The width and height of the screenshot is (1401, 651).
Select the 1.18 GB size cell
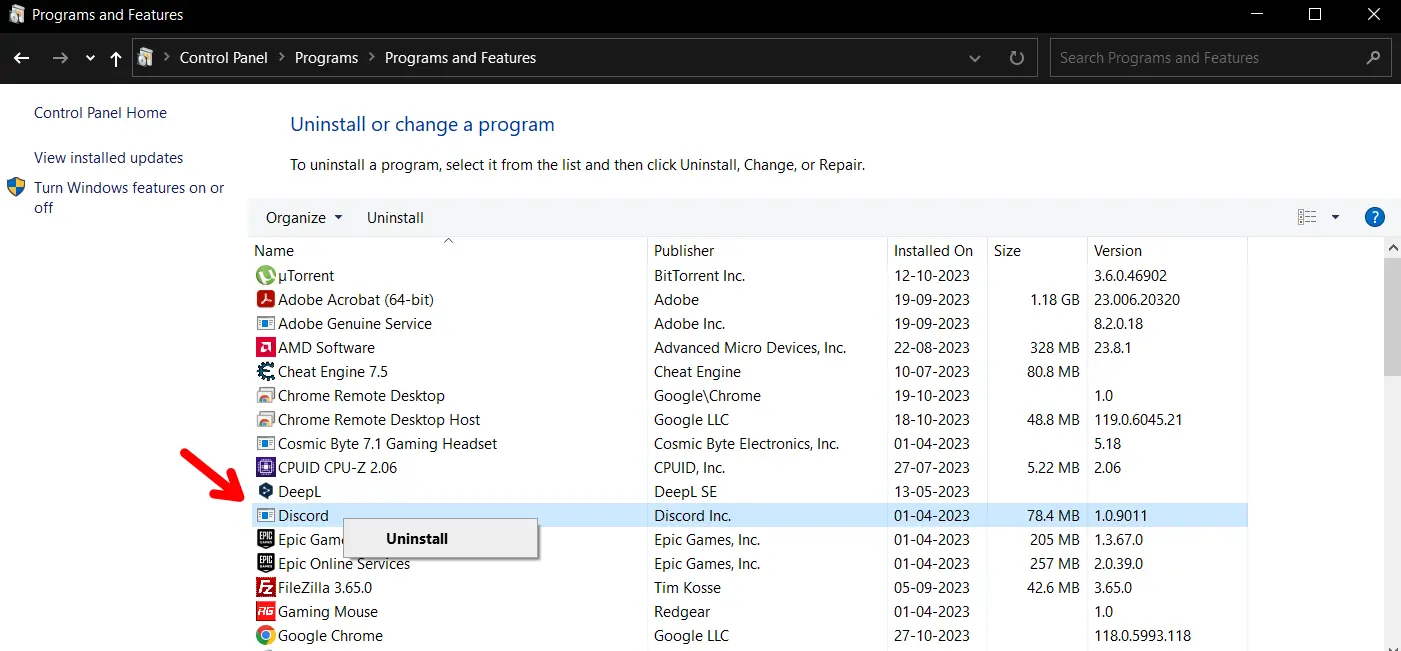[1054, 300]
